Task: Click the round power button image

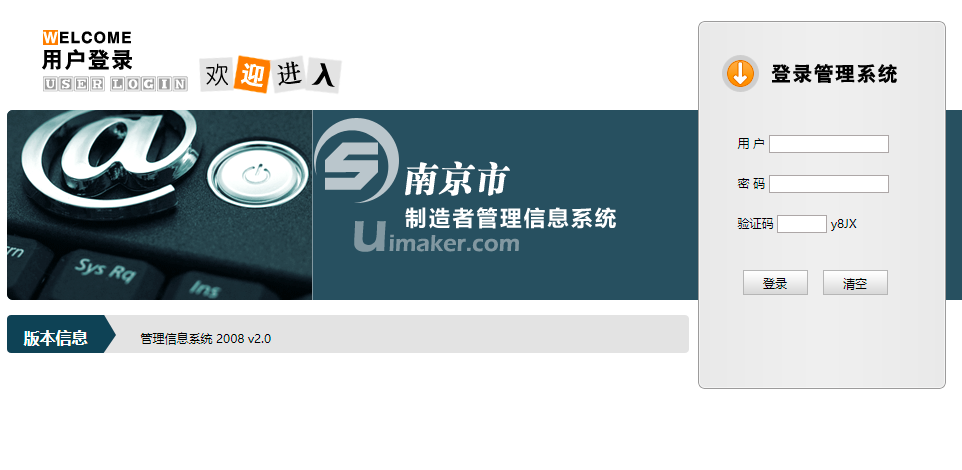Action: click(258, 175)
